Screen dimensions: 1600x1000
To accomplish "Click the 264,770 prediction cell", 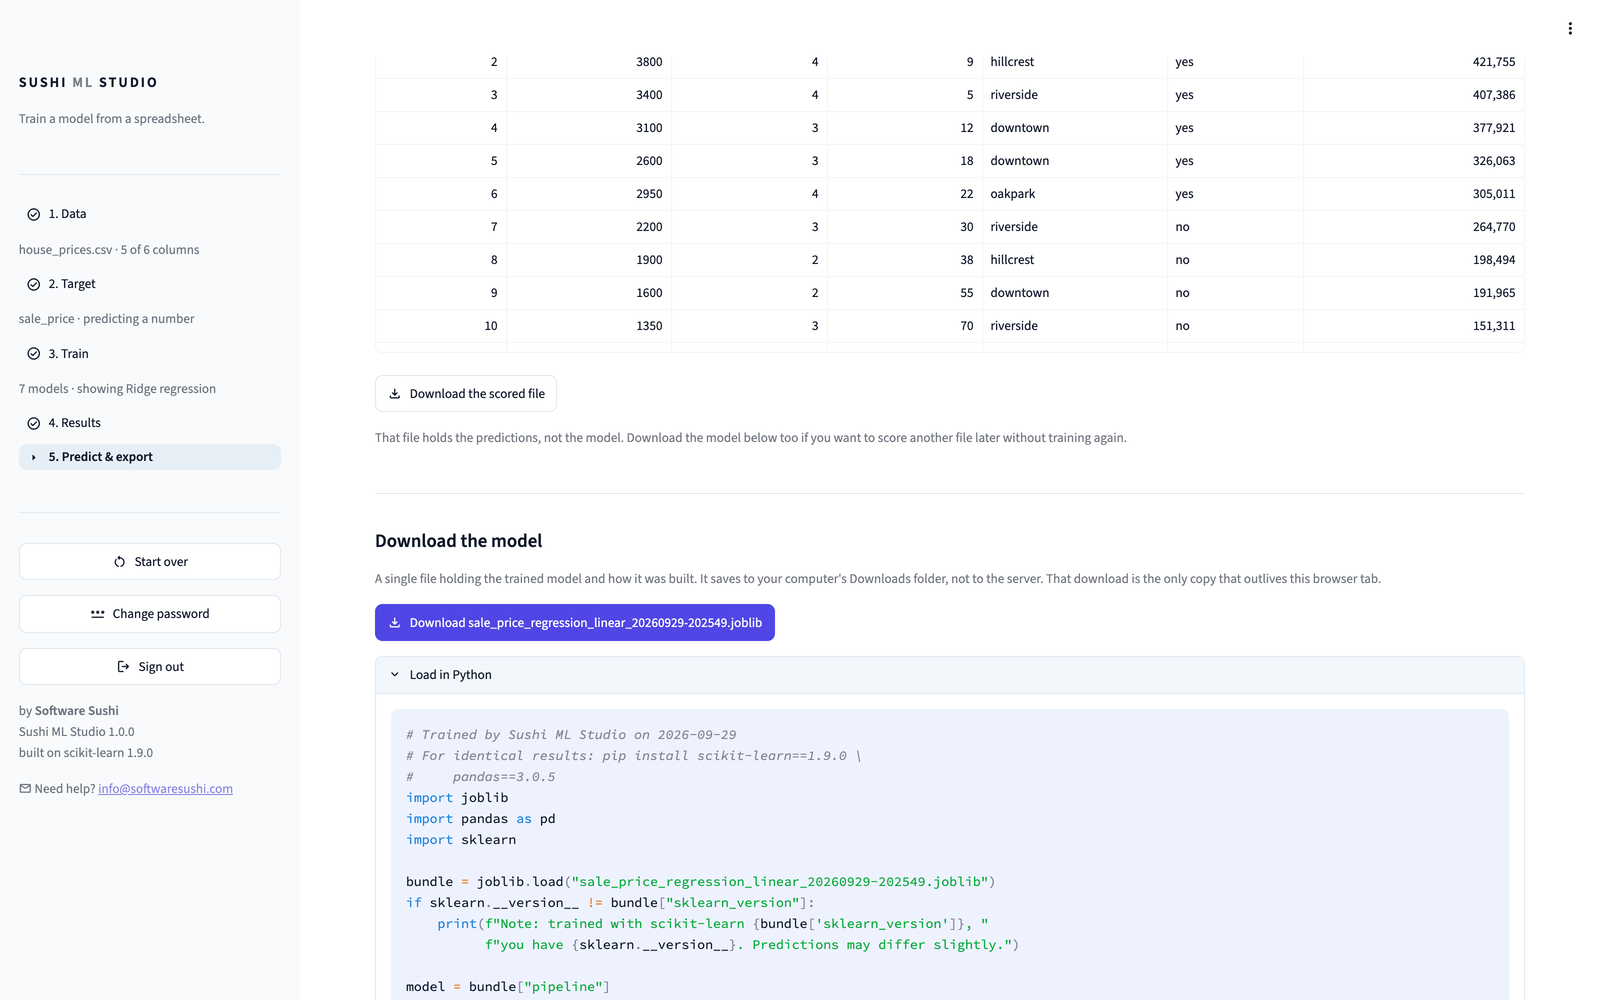I will (x=1414, y=227).
